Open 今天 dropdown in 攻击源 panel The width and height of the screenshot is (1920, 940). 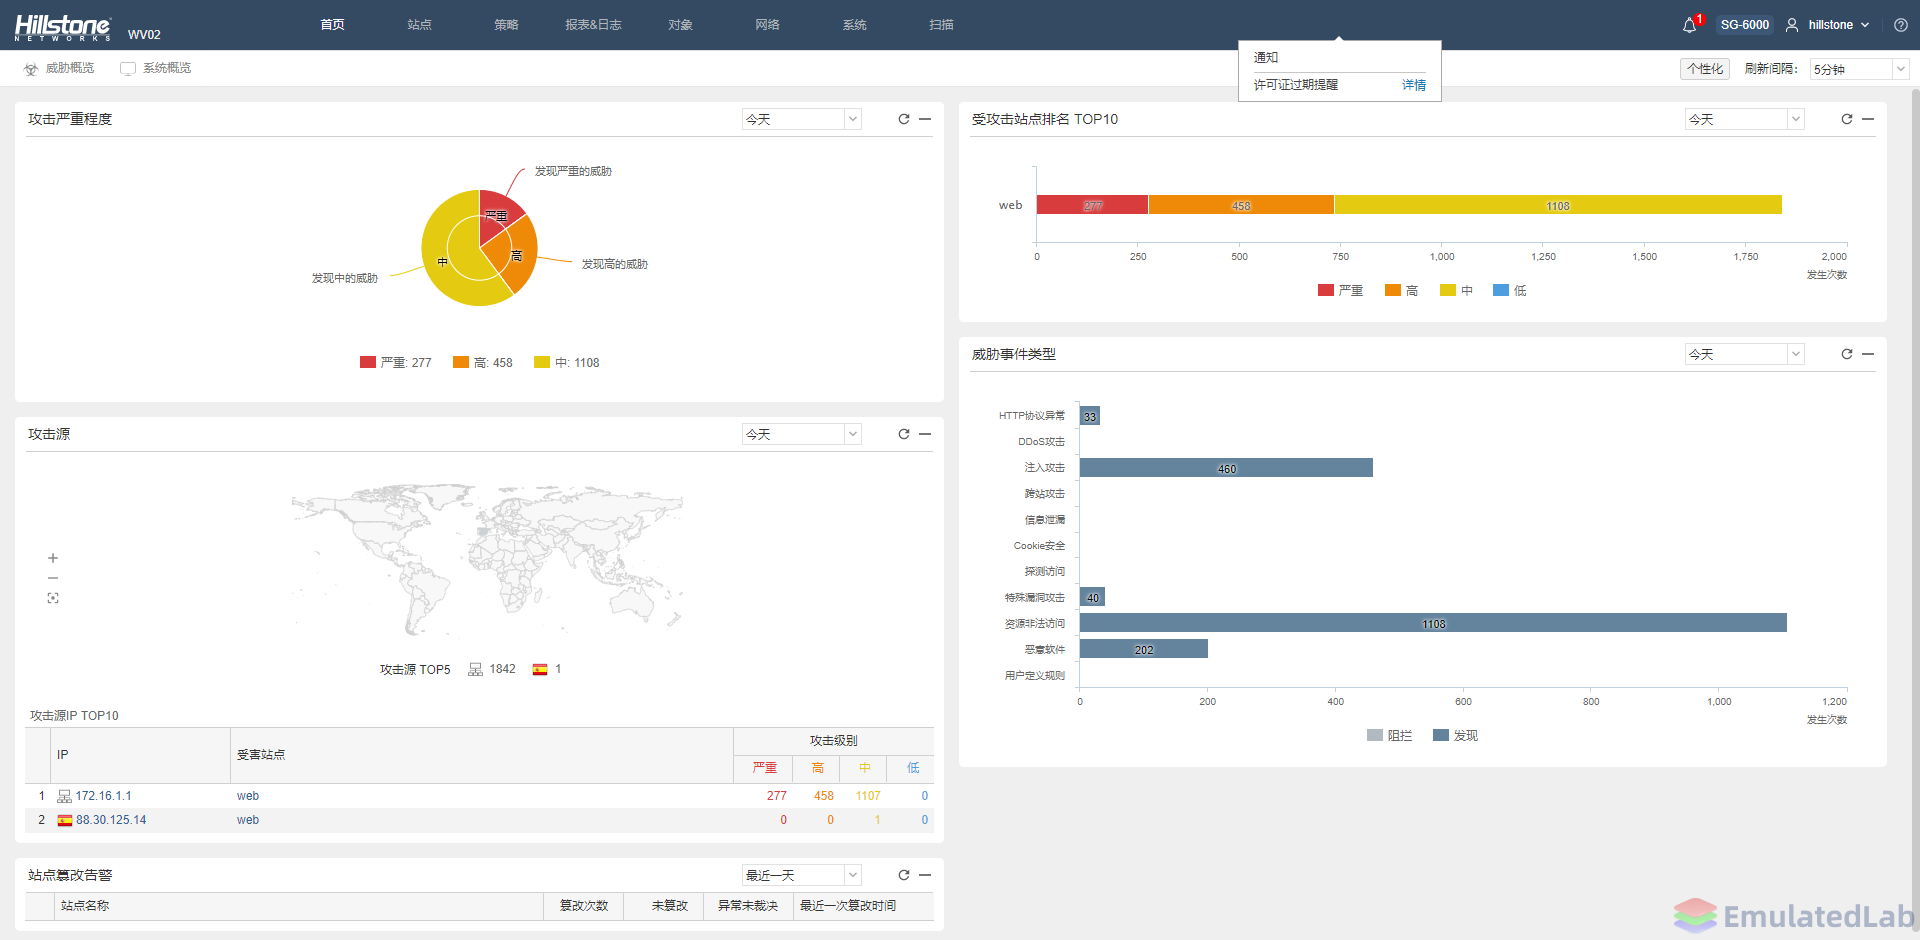tap(801, 434)
